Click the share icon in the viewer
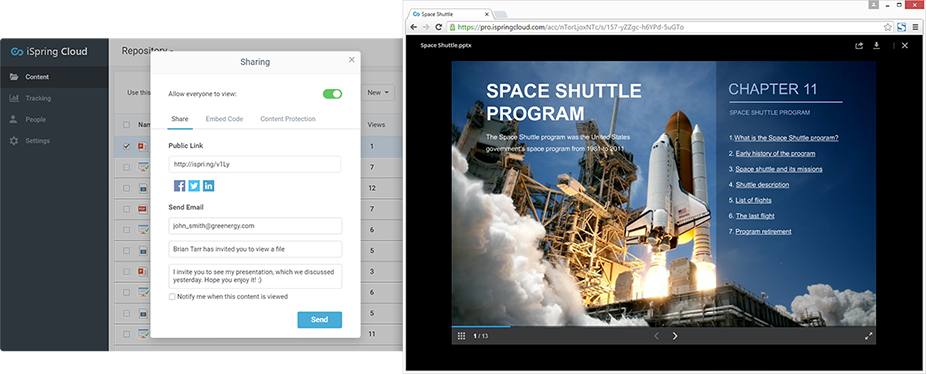Image resolution: width=926 pixels, height=374 pixels. [859, 45]
